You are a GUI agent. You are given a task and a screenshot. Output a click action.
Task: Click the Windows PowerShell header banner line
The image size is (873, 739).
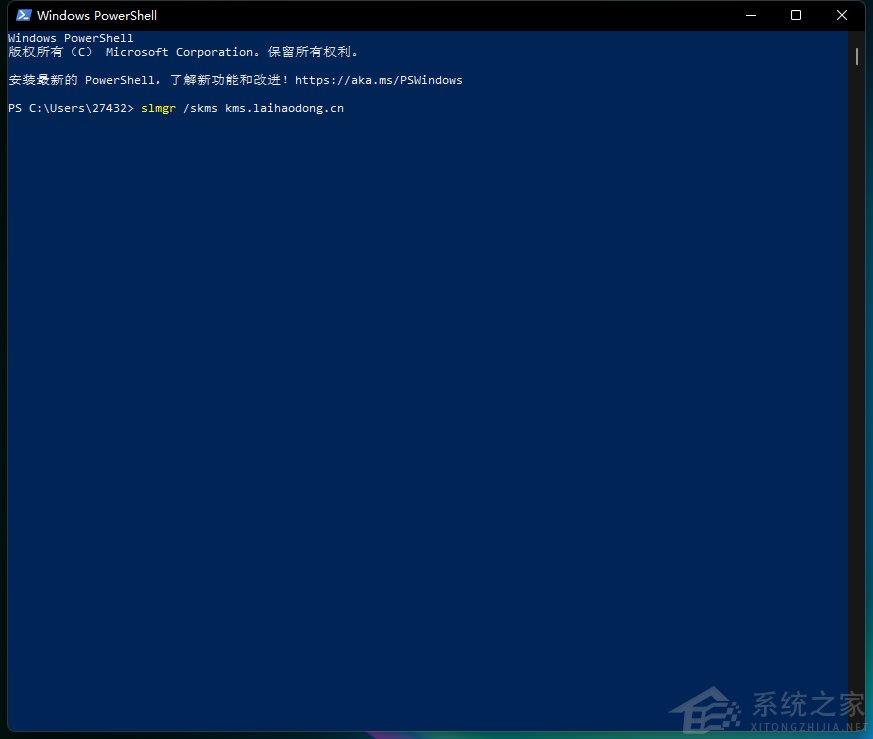[x=70, y=37]
